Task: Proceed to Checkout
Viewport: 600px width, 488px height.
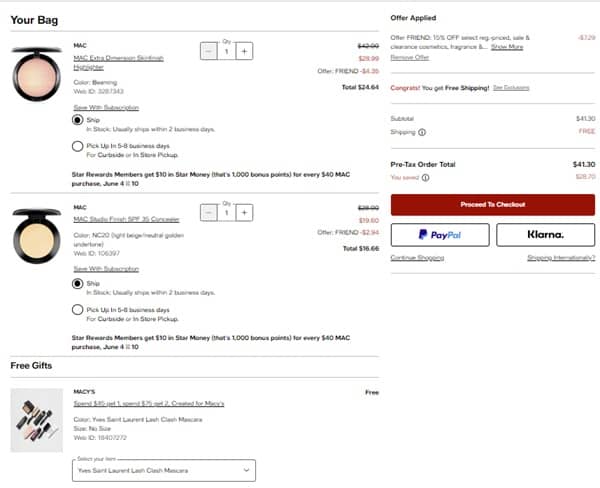Action: 492,204
